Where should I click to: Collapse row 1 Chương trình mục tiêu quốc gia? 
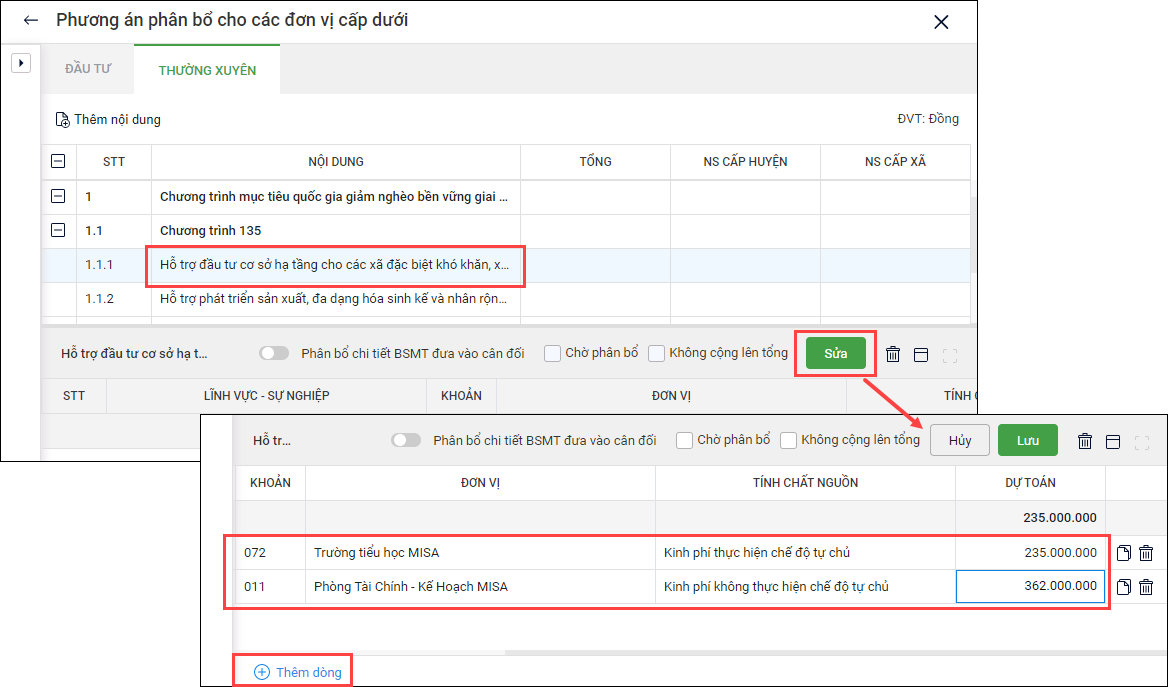point(58,197)
